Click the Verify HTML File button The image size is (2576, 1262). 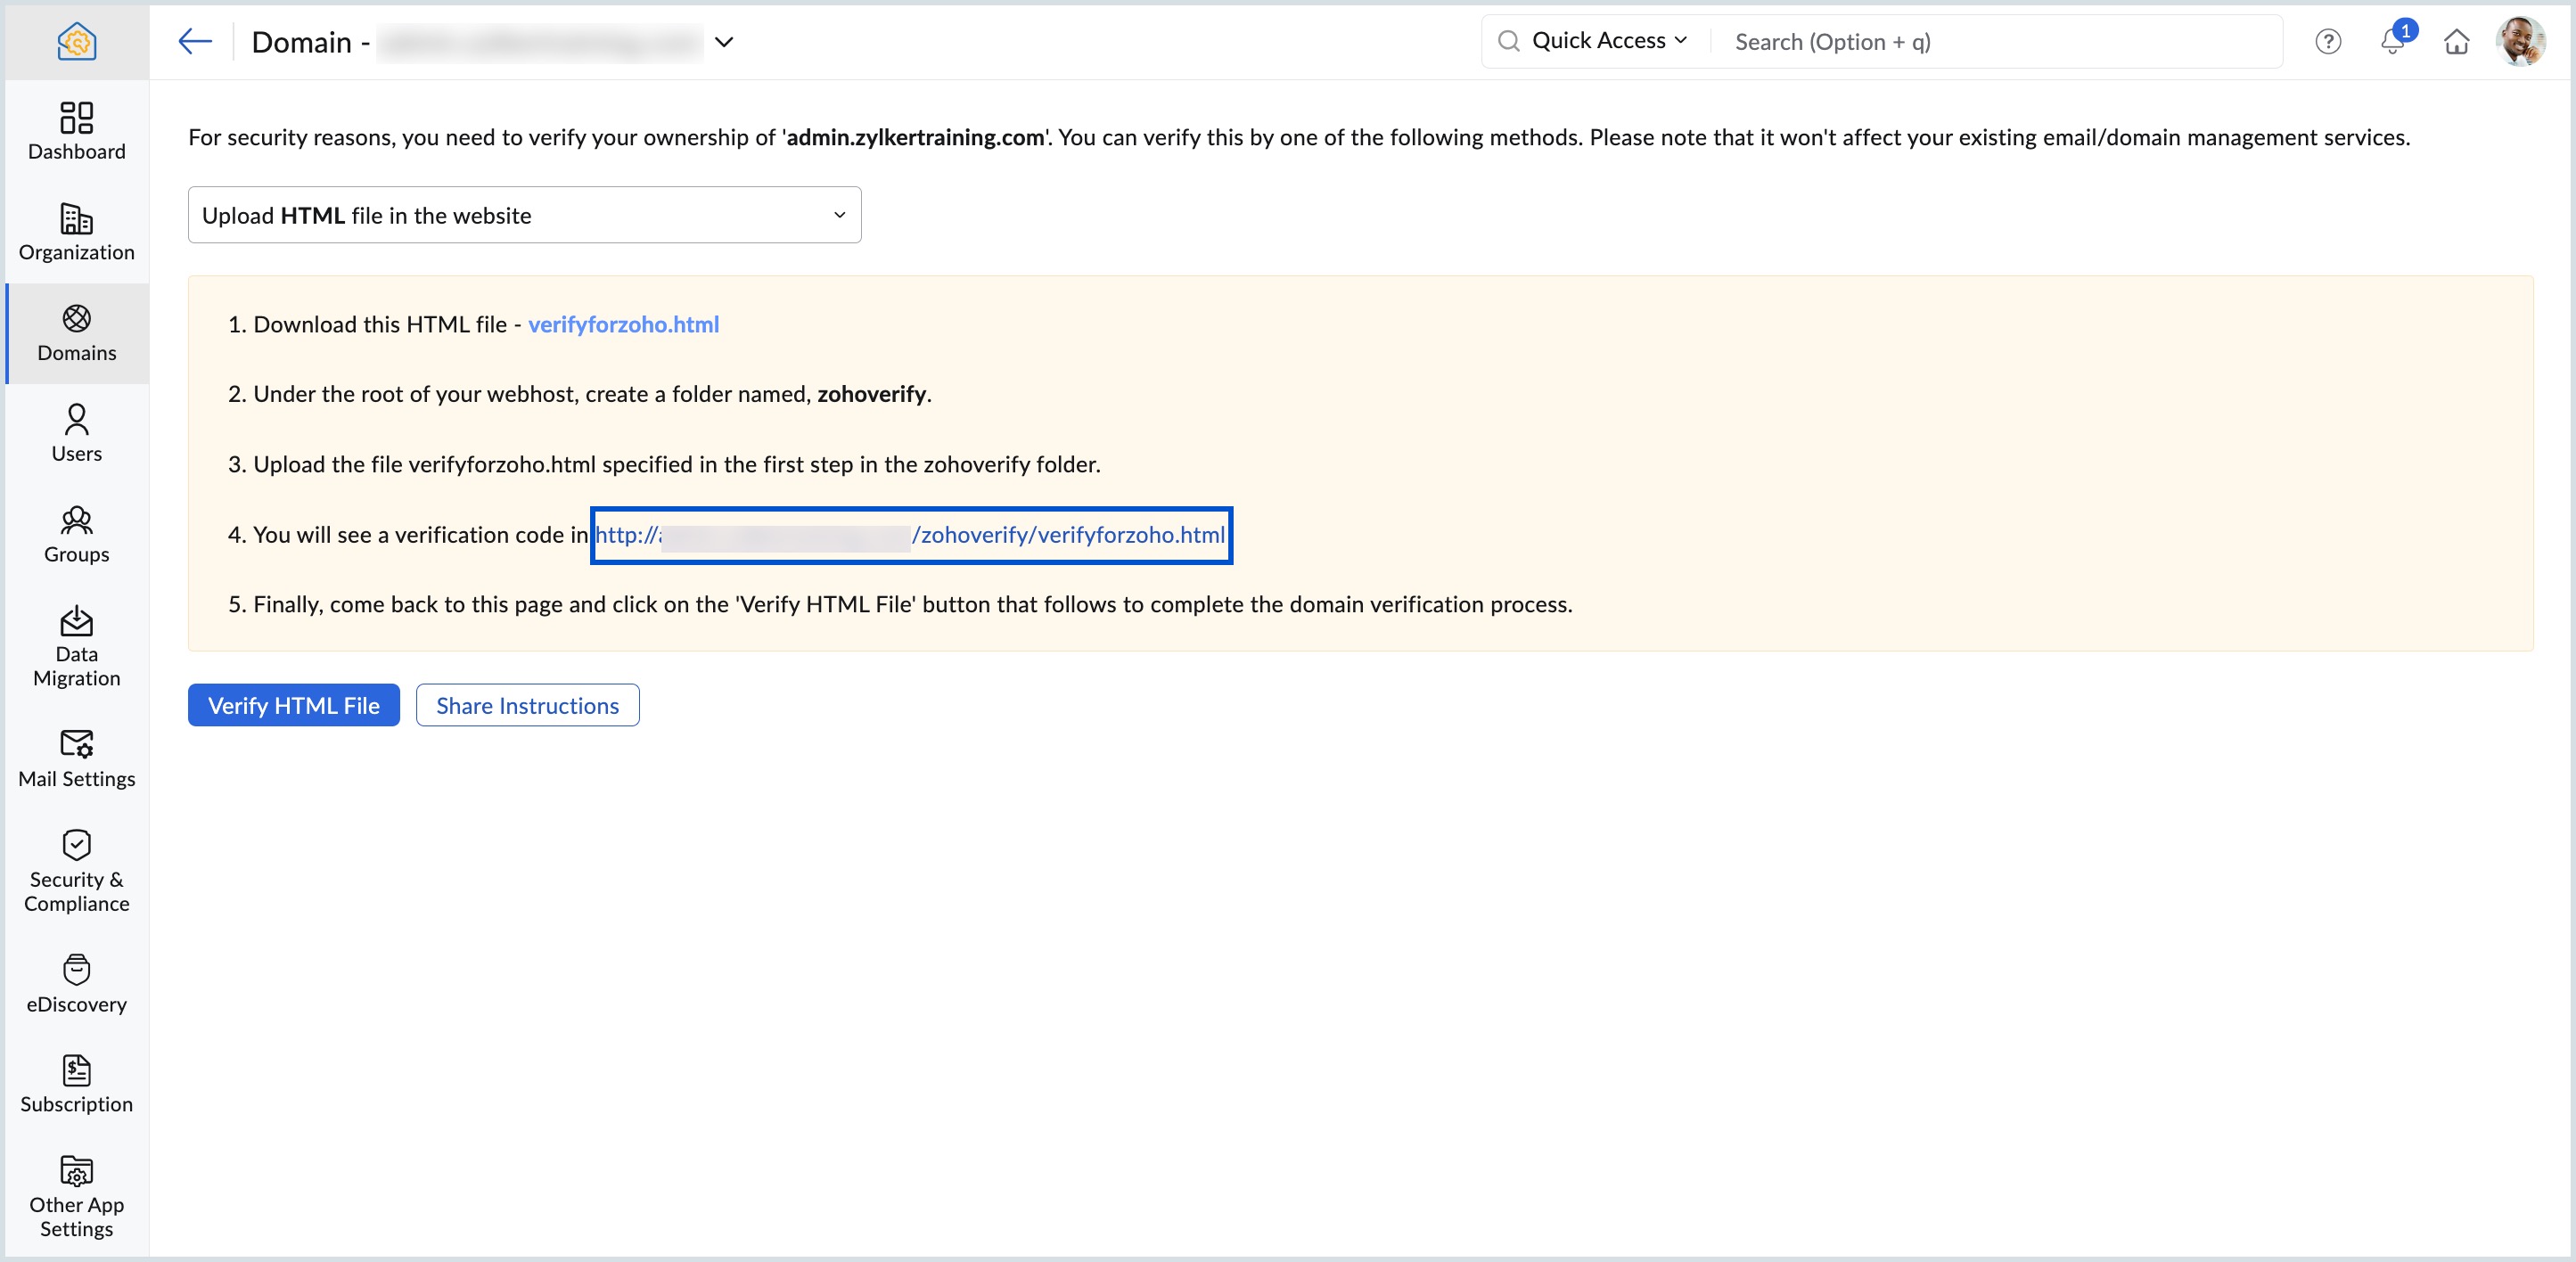pyautogui.click(x=293, y=704)
